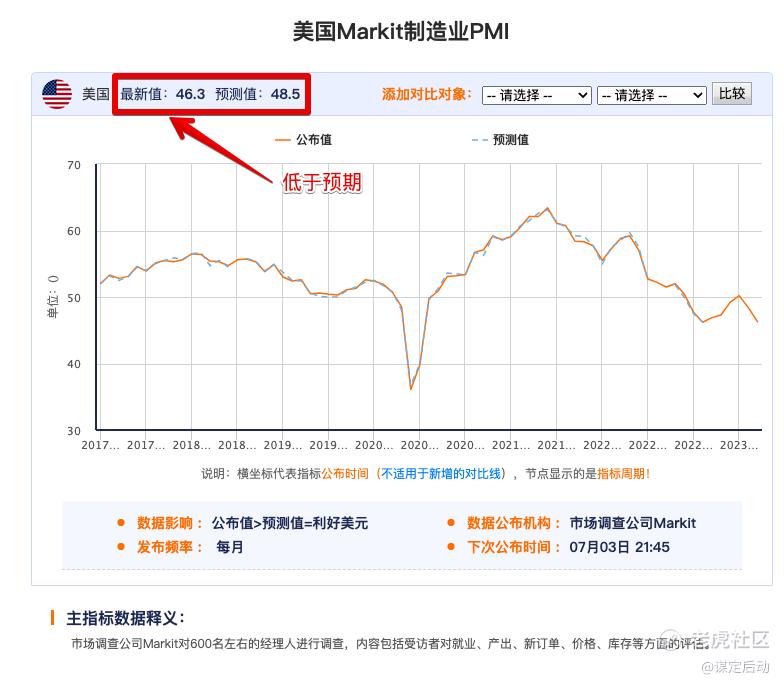Click the 07月03日 21:45 release time
This screenshot has width=784, height=685.
pos(619,547)
